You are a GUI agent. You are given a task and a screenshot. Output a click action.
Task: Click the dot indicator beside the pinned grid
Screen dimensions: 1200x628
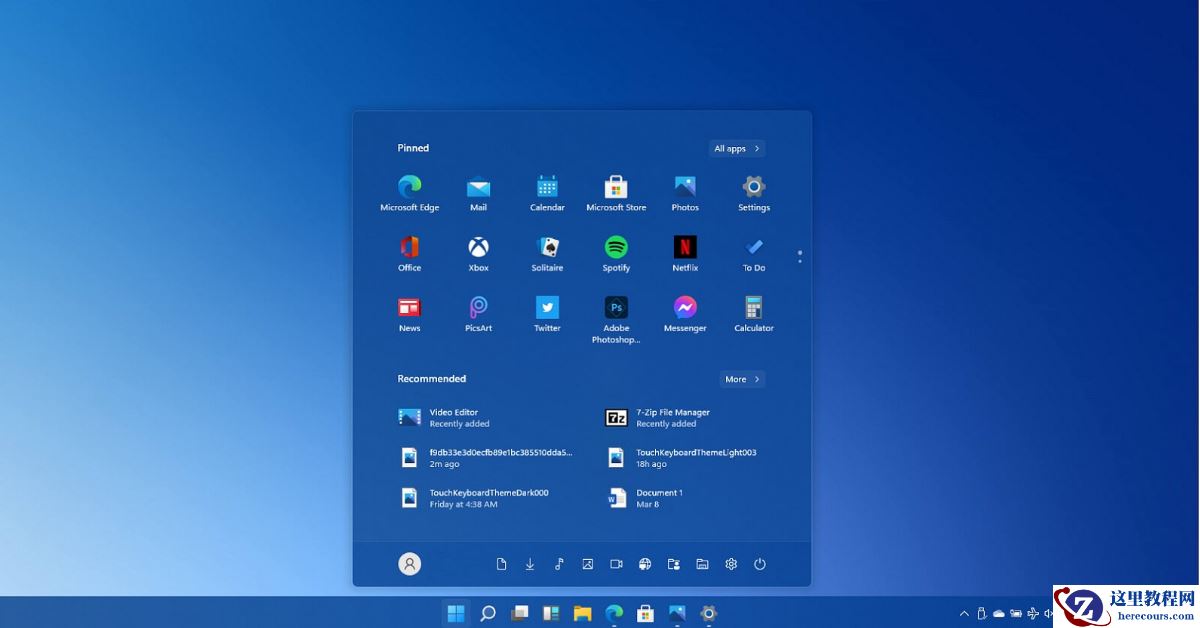click(799, 256)
